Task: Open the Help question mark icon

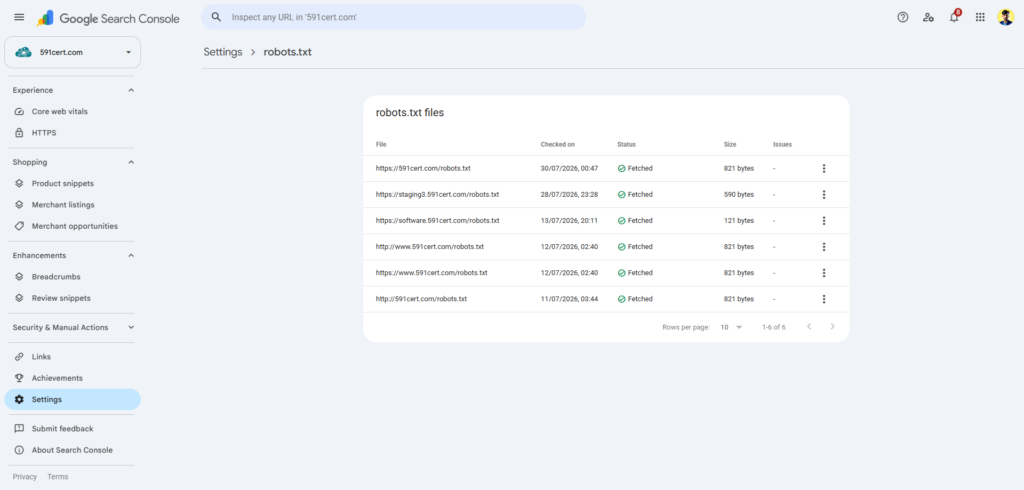Action: [x=903, y=18]
